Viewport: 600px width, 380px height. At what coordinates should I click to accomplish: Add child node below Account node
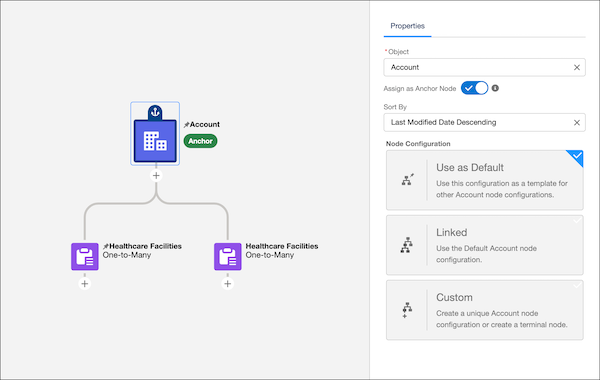156,176
